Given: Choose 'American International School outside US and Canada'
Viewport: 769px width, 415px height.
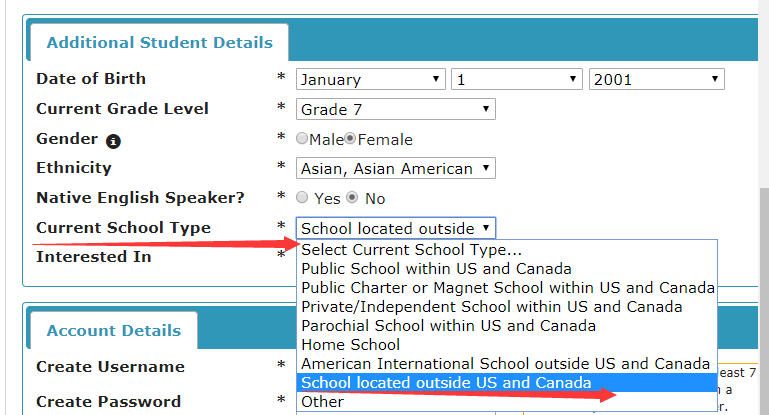Looking at the screenshot, I should pyautogui.click(x=507, y=363).
